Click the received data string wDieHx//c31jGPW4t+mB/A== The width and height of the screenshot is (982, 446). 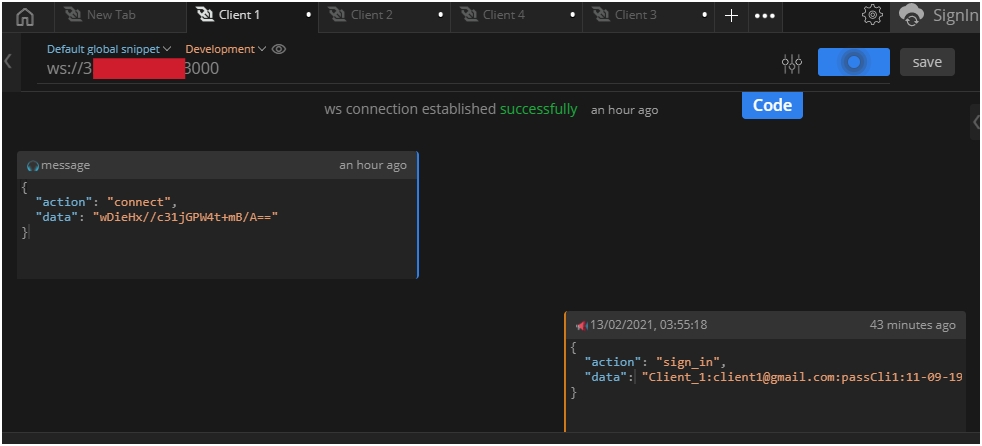coord(185,217)
